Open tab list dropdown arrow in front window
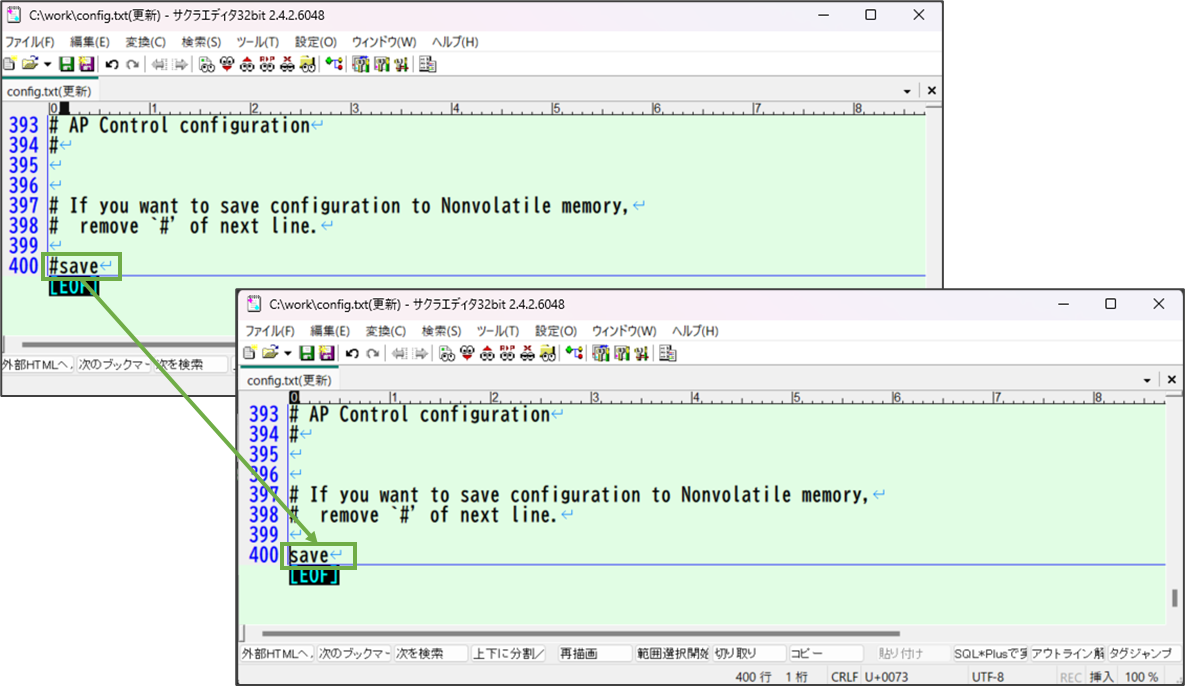 (x=1146, y=380)
